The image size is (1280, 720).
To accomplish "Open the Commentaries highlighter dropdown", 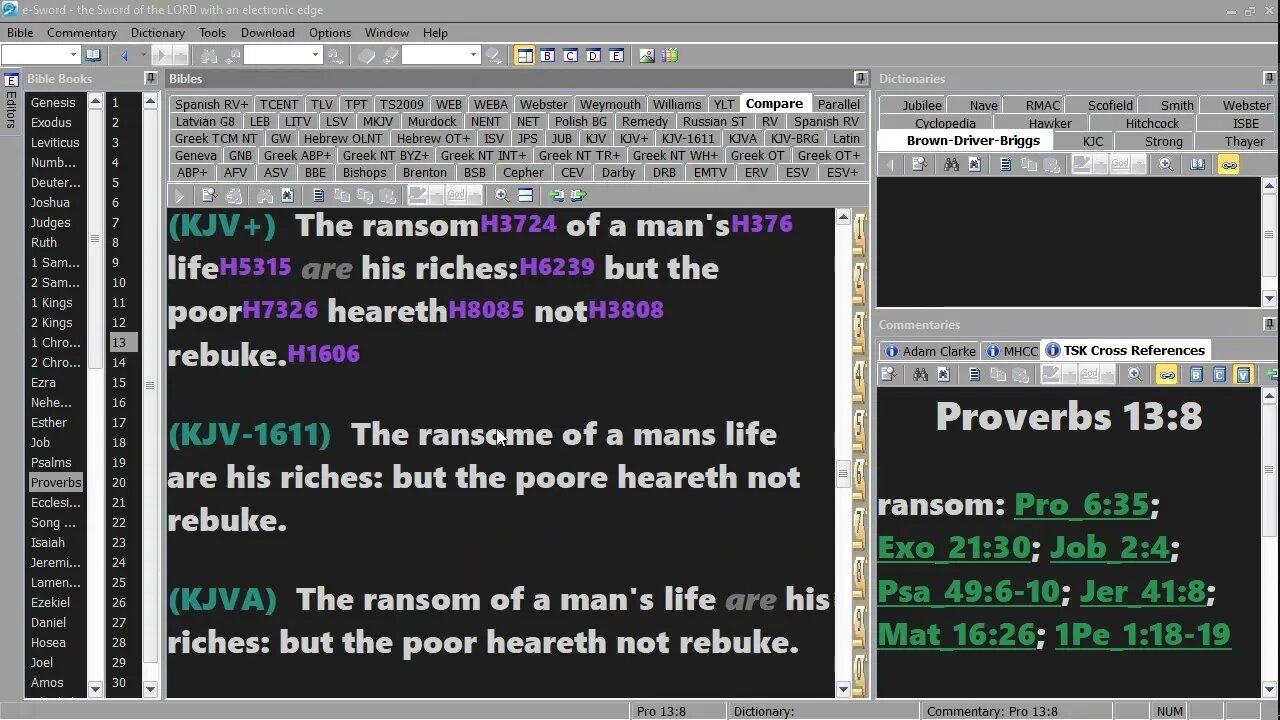I will coord(1069,375).
